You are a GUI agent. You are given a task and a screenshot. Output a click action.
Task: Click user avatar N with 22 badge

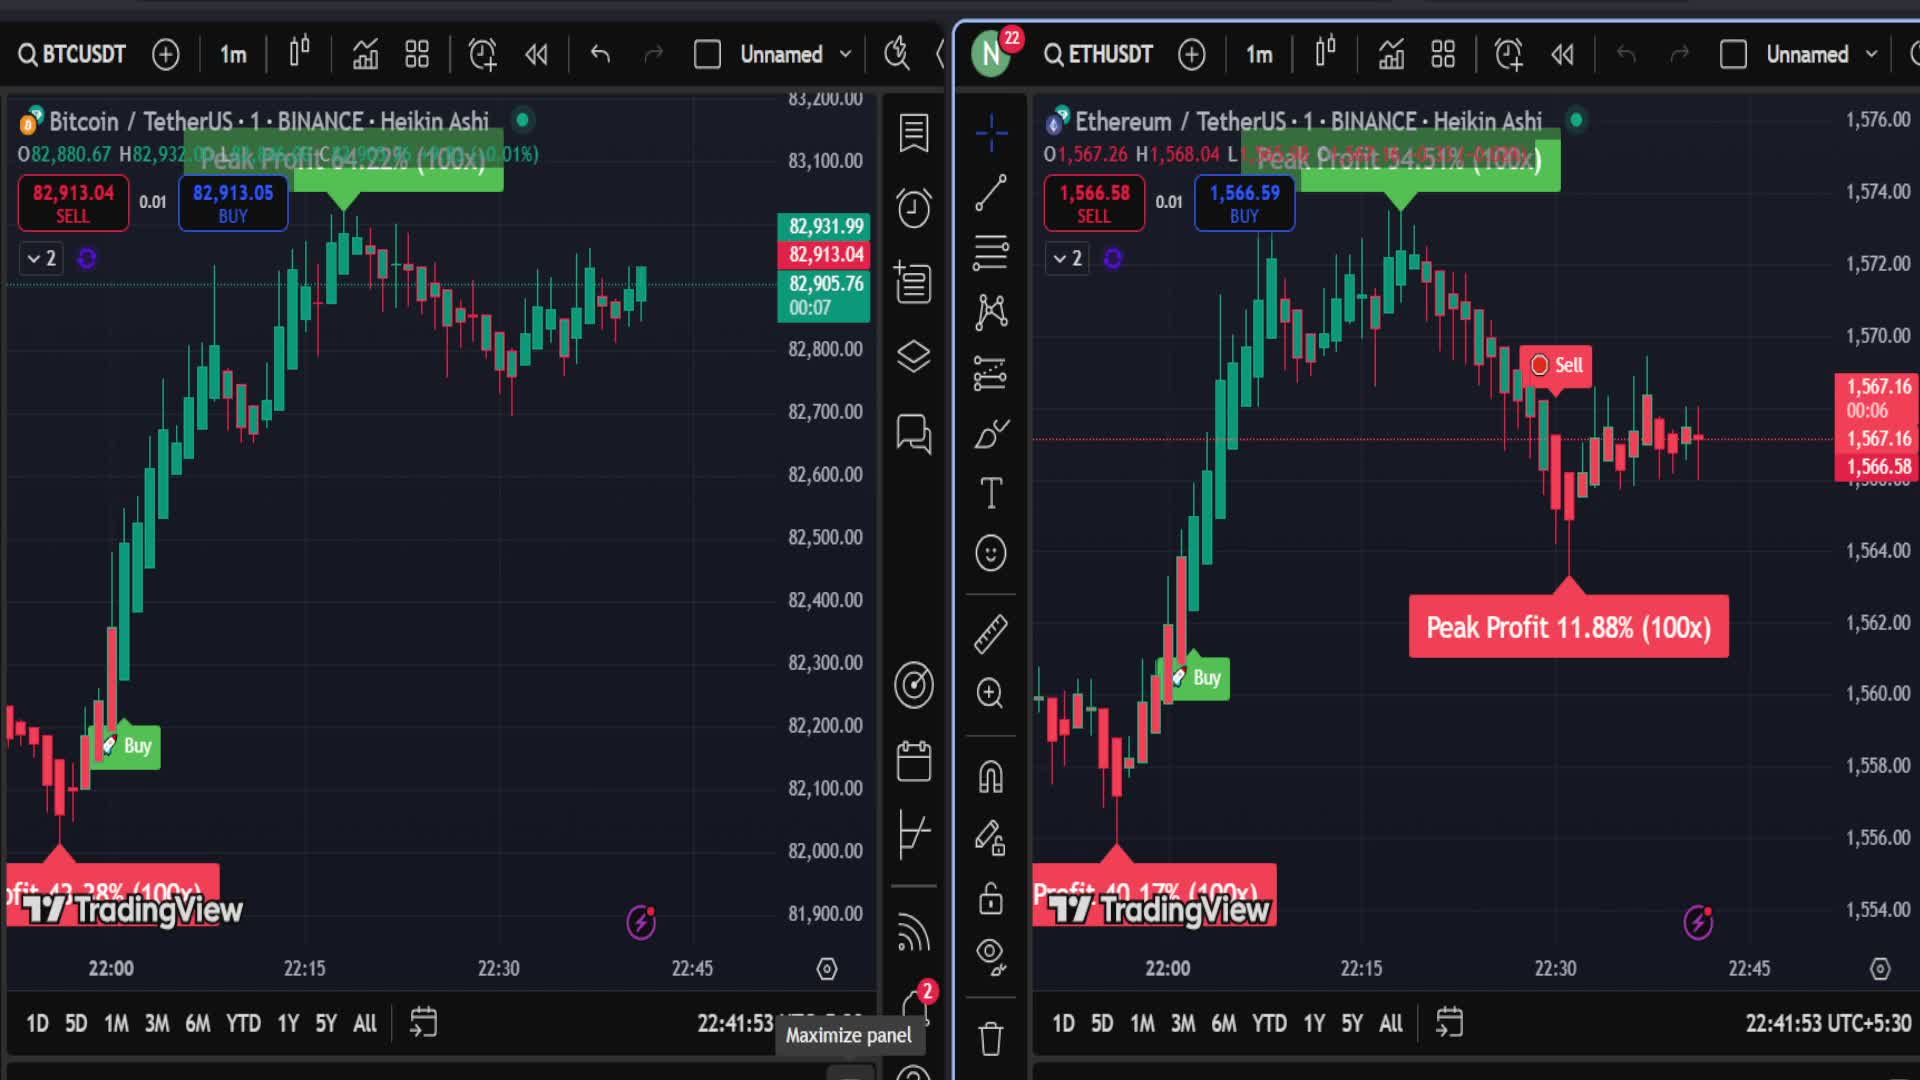pos(992,52)
